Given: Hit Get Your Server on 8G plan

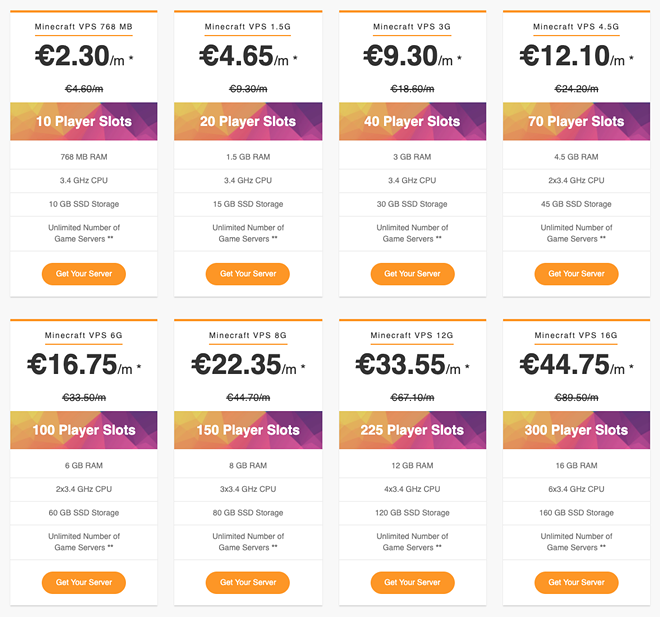Looking at the screenshot, I should tap(248, 582).
